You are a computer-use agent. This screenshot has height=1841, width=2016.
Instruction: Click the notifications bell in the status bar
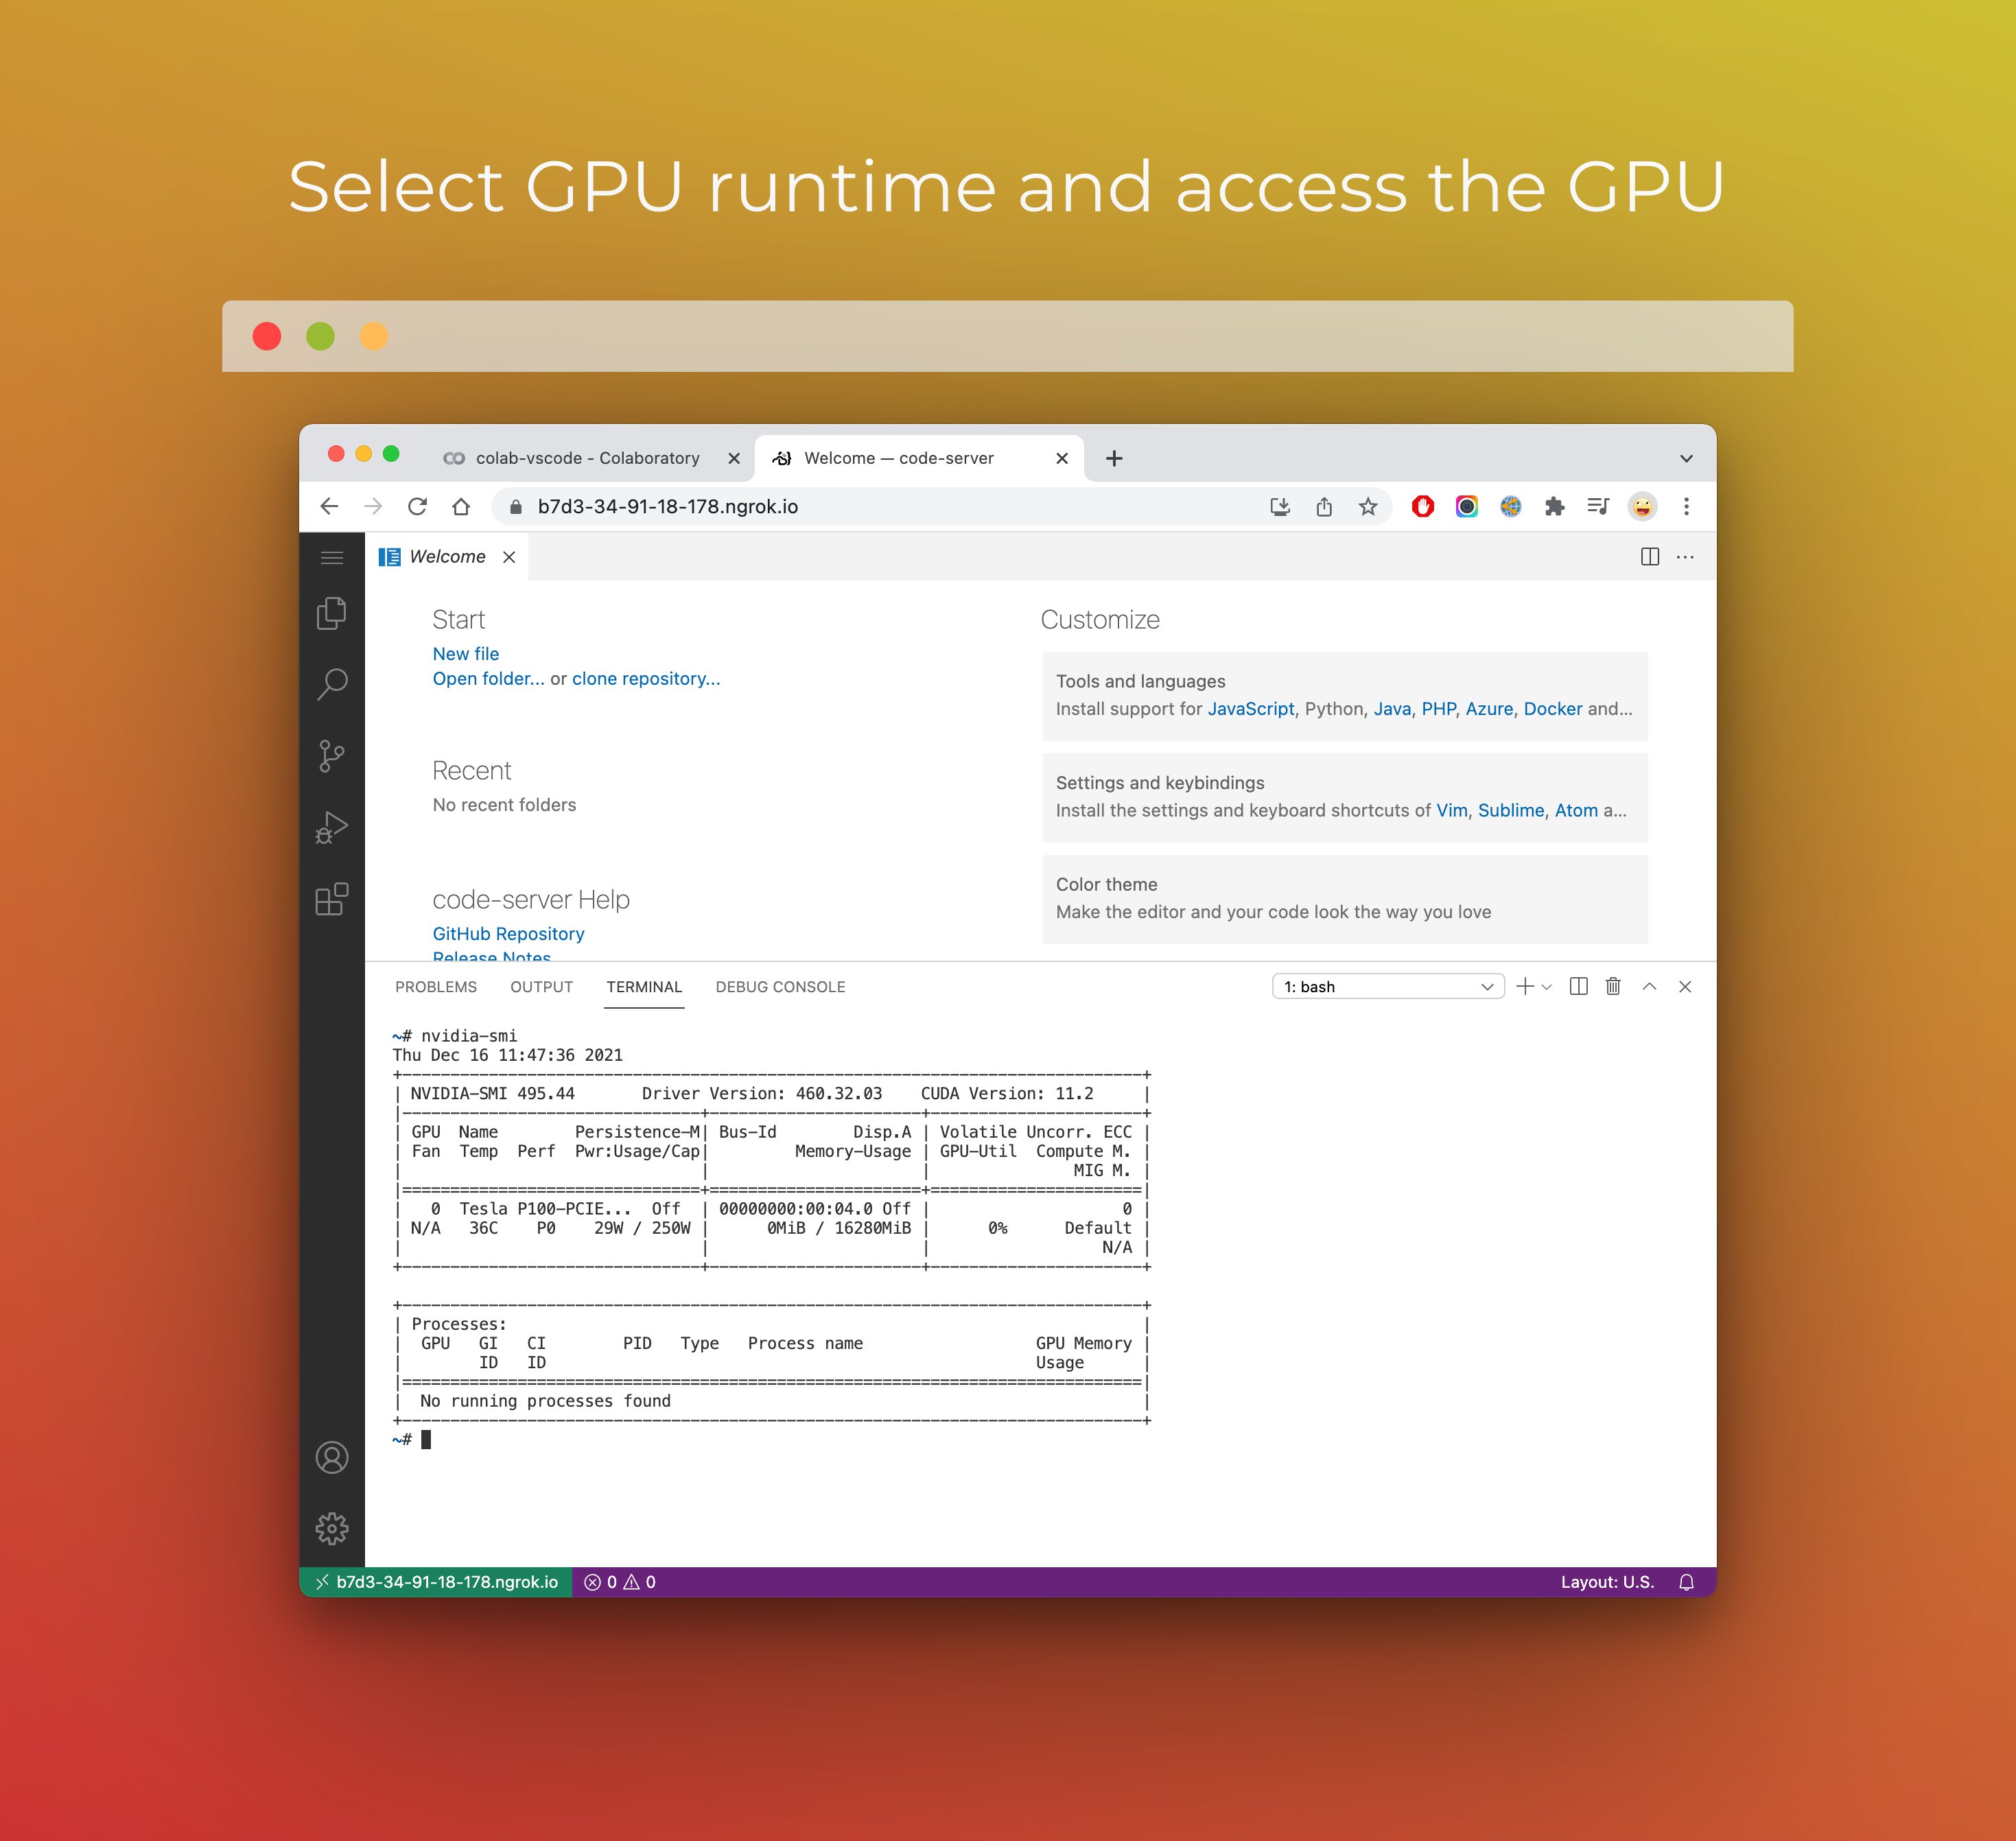point(1686,1582)
